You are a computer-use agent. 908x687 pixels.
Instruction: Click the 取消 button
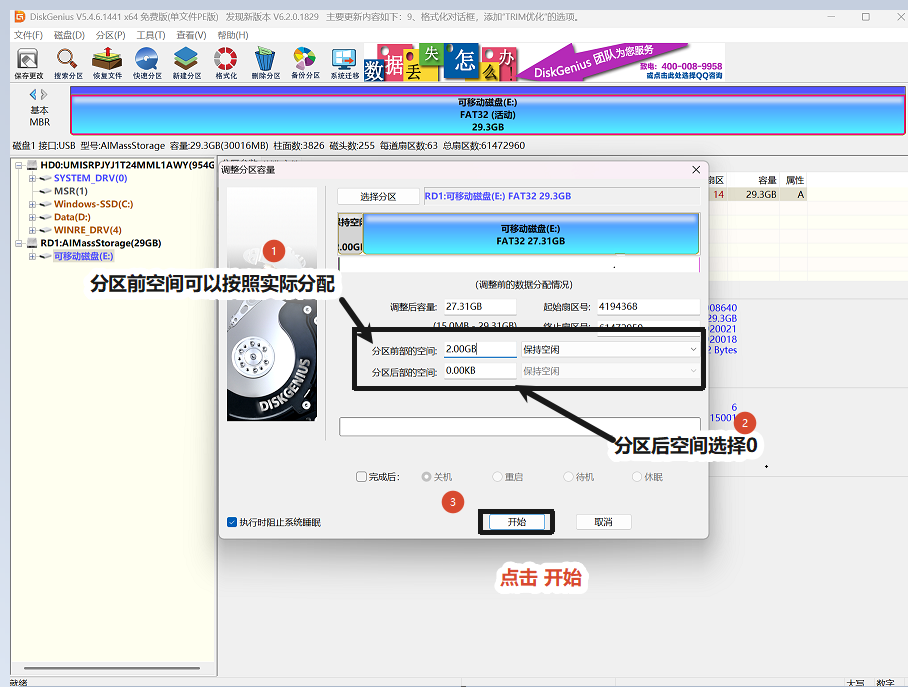click(x=603, y=522)
